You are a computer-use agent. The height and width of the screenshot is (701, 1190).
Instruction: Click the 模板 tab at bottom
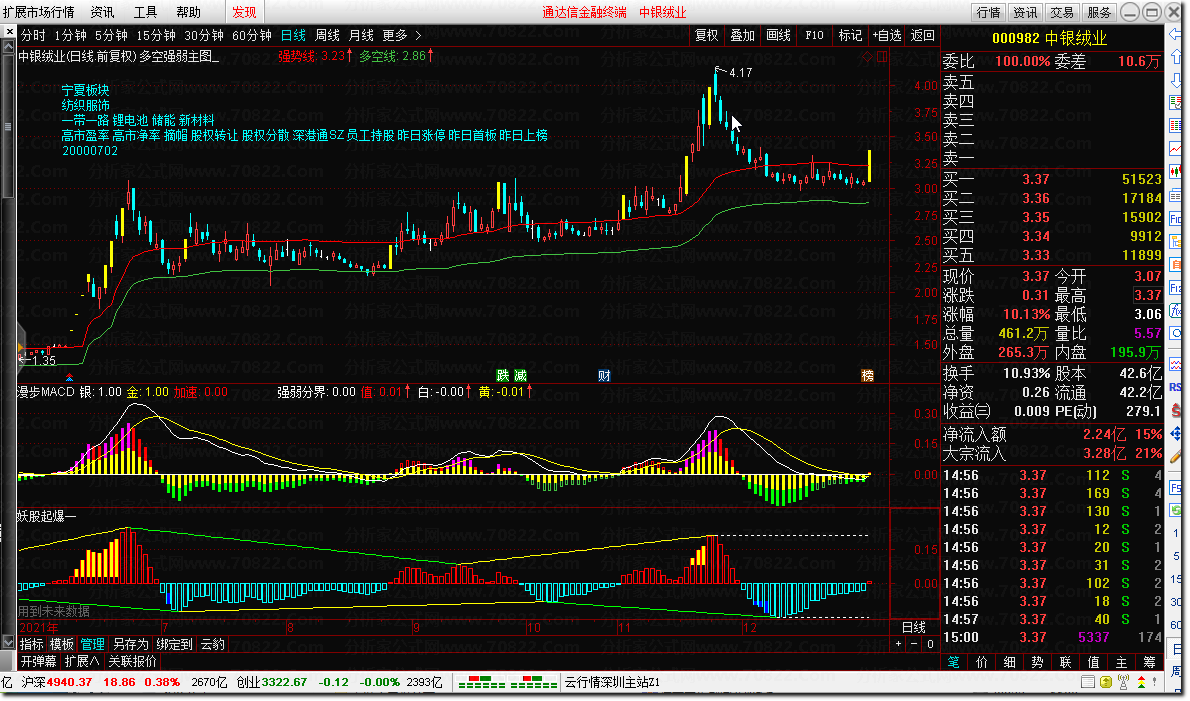(62, 644)
